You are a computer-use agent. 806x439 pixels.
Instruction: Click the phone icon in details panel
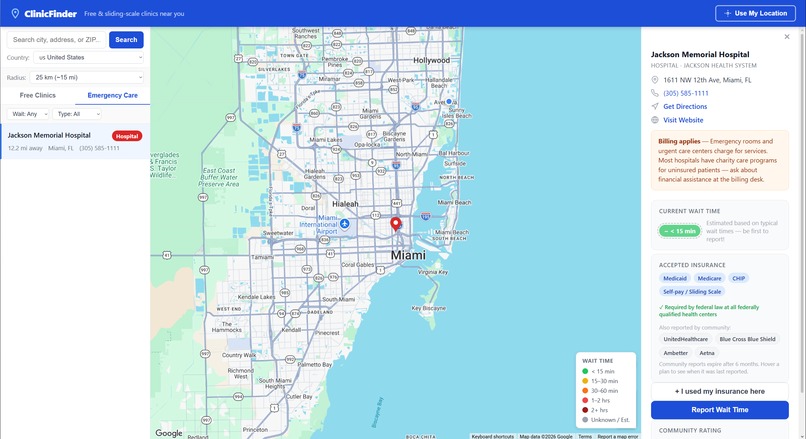(655, 93)
